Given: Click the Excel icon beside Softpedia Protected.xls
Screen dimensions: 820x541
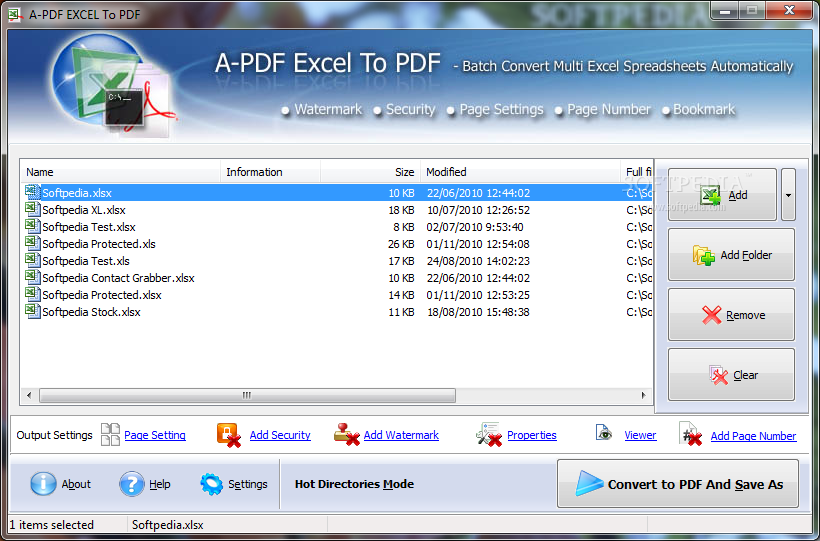Looking at the screenshot, I should coord(32,243).
